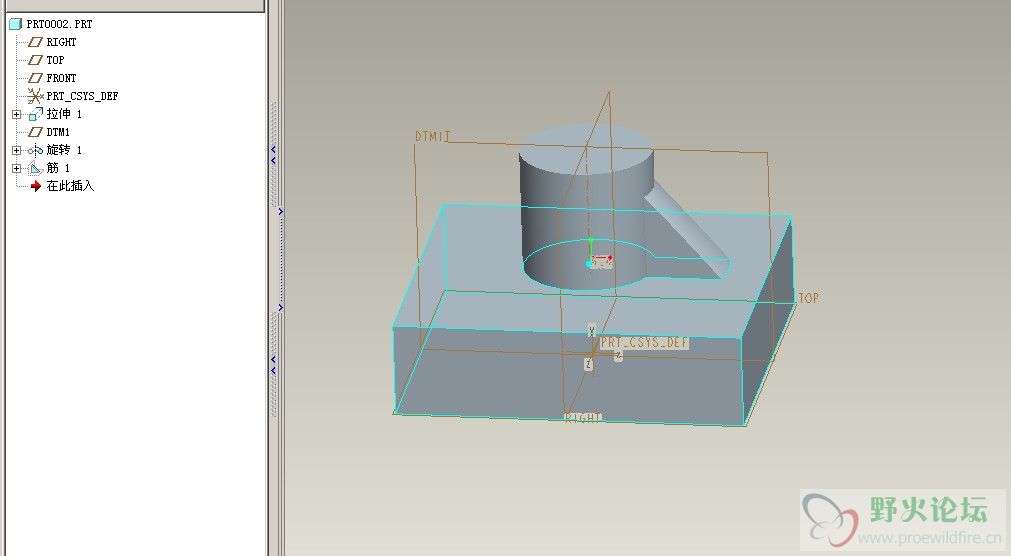Image resolution: width=1011 pixels, height=556 pixels.
Task: Click the DTM1 datum plane icon
Action: point(35,132)
